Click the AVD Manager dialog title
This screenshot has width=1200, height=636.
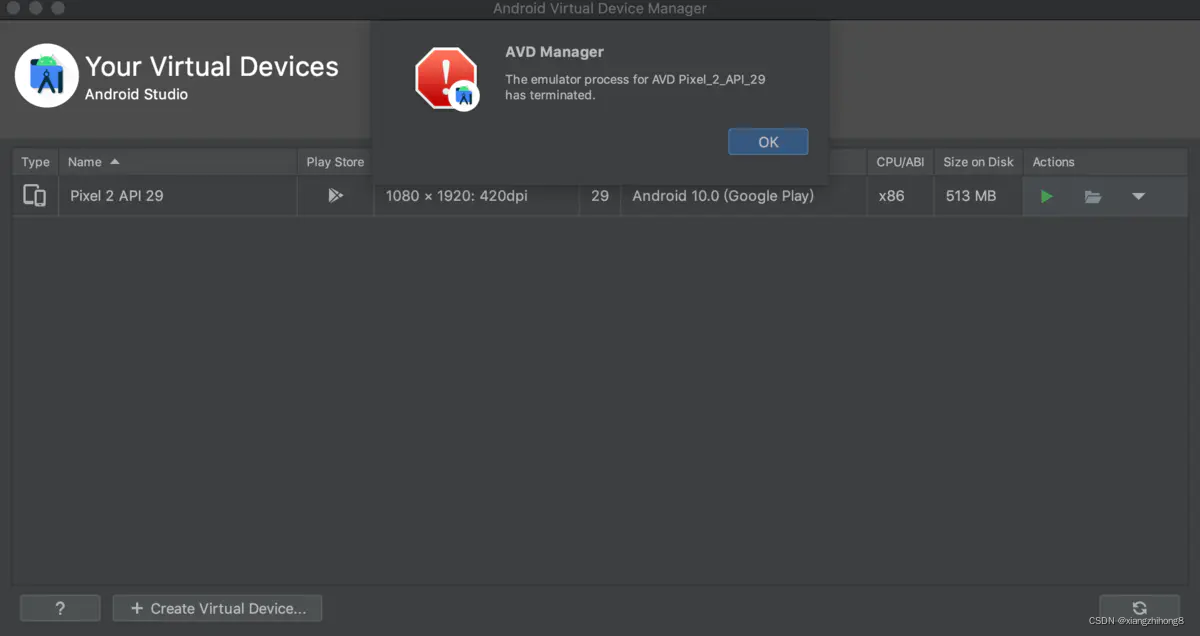click(554, 52)
